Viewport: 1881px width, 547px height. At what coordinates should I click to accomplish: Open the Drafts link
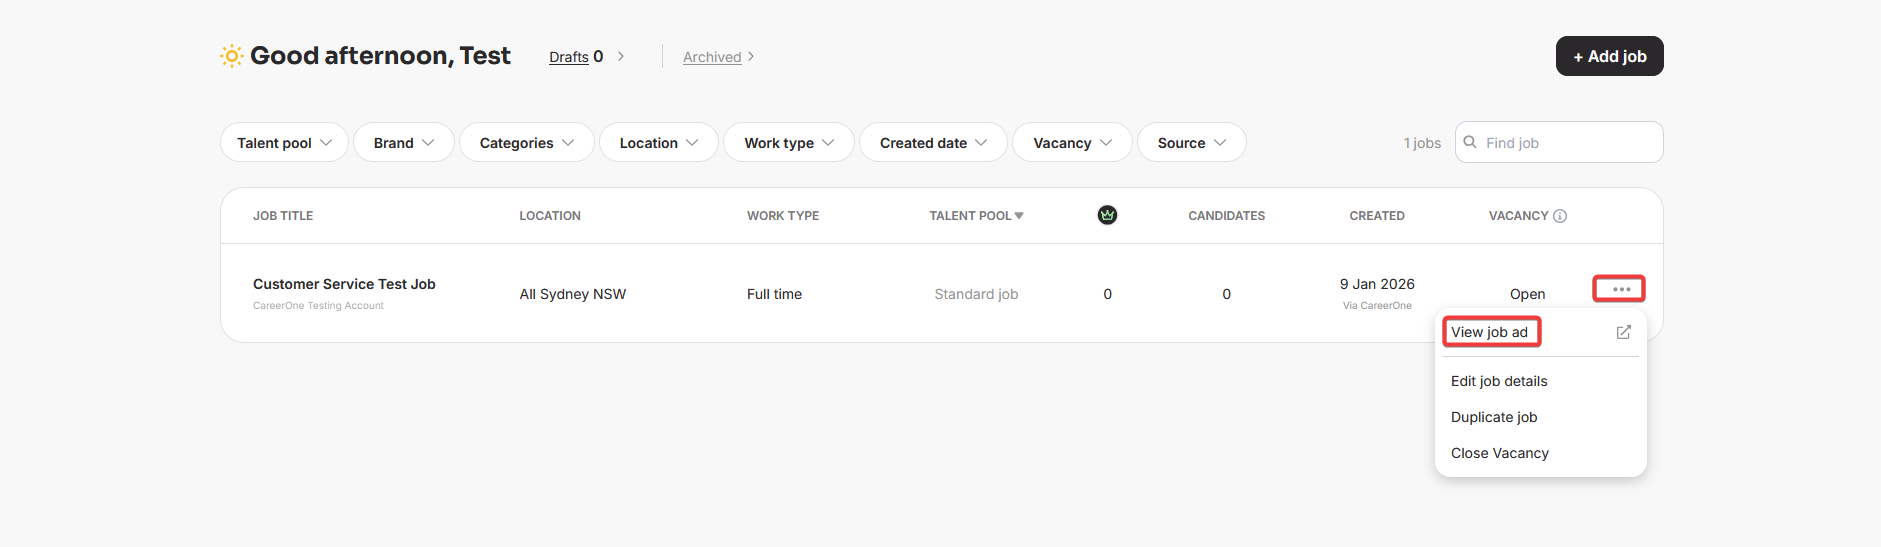coord(568,57)
